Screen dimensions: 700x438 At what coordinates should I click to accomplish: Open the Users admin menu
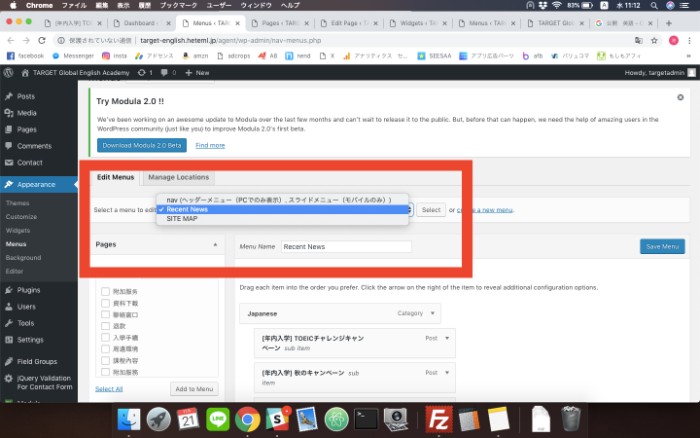[x=26, y=307]
